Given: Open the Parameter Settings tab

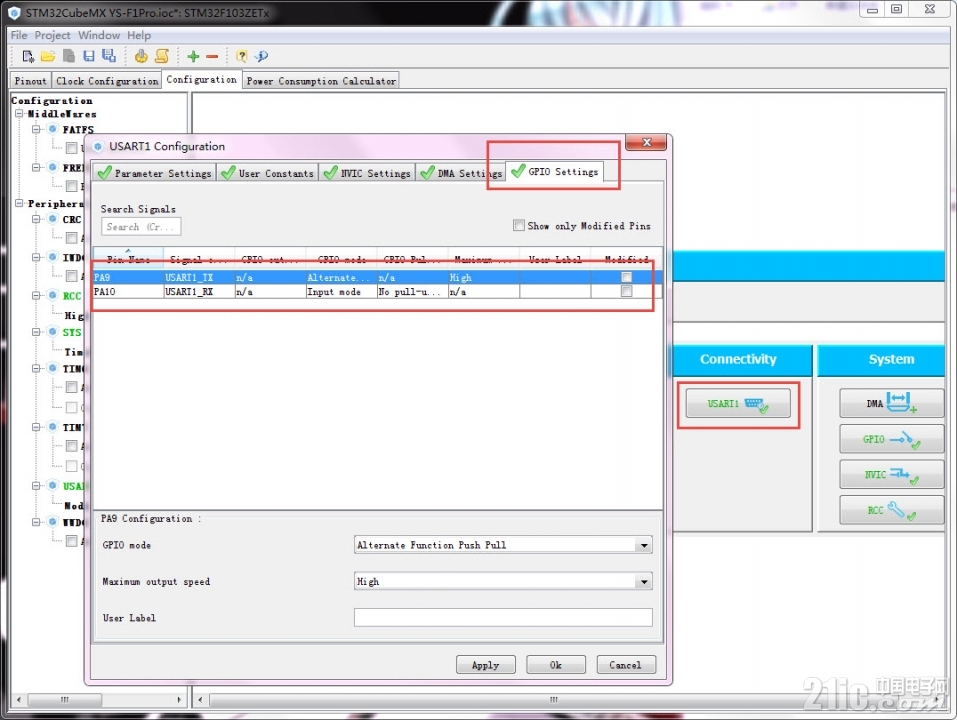Looking at the screenshot, I should click(155, 173).
